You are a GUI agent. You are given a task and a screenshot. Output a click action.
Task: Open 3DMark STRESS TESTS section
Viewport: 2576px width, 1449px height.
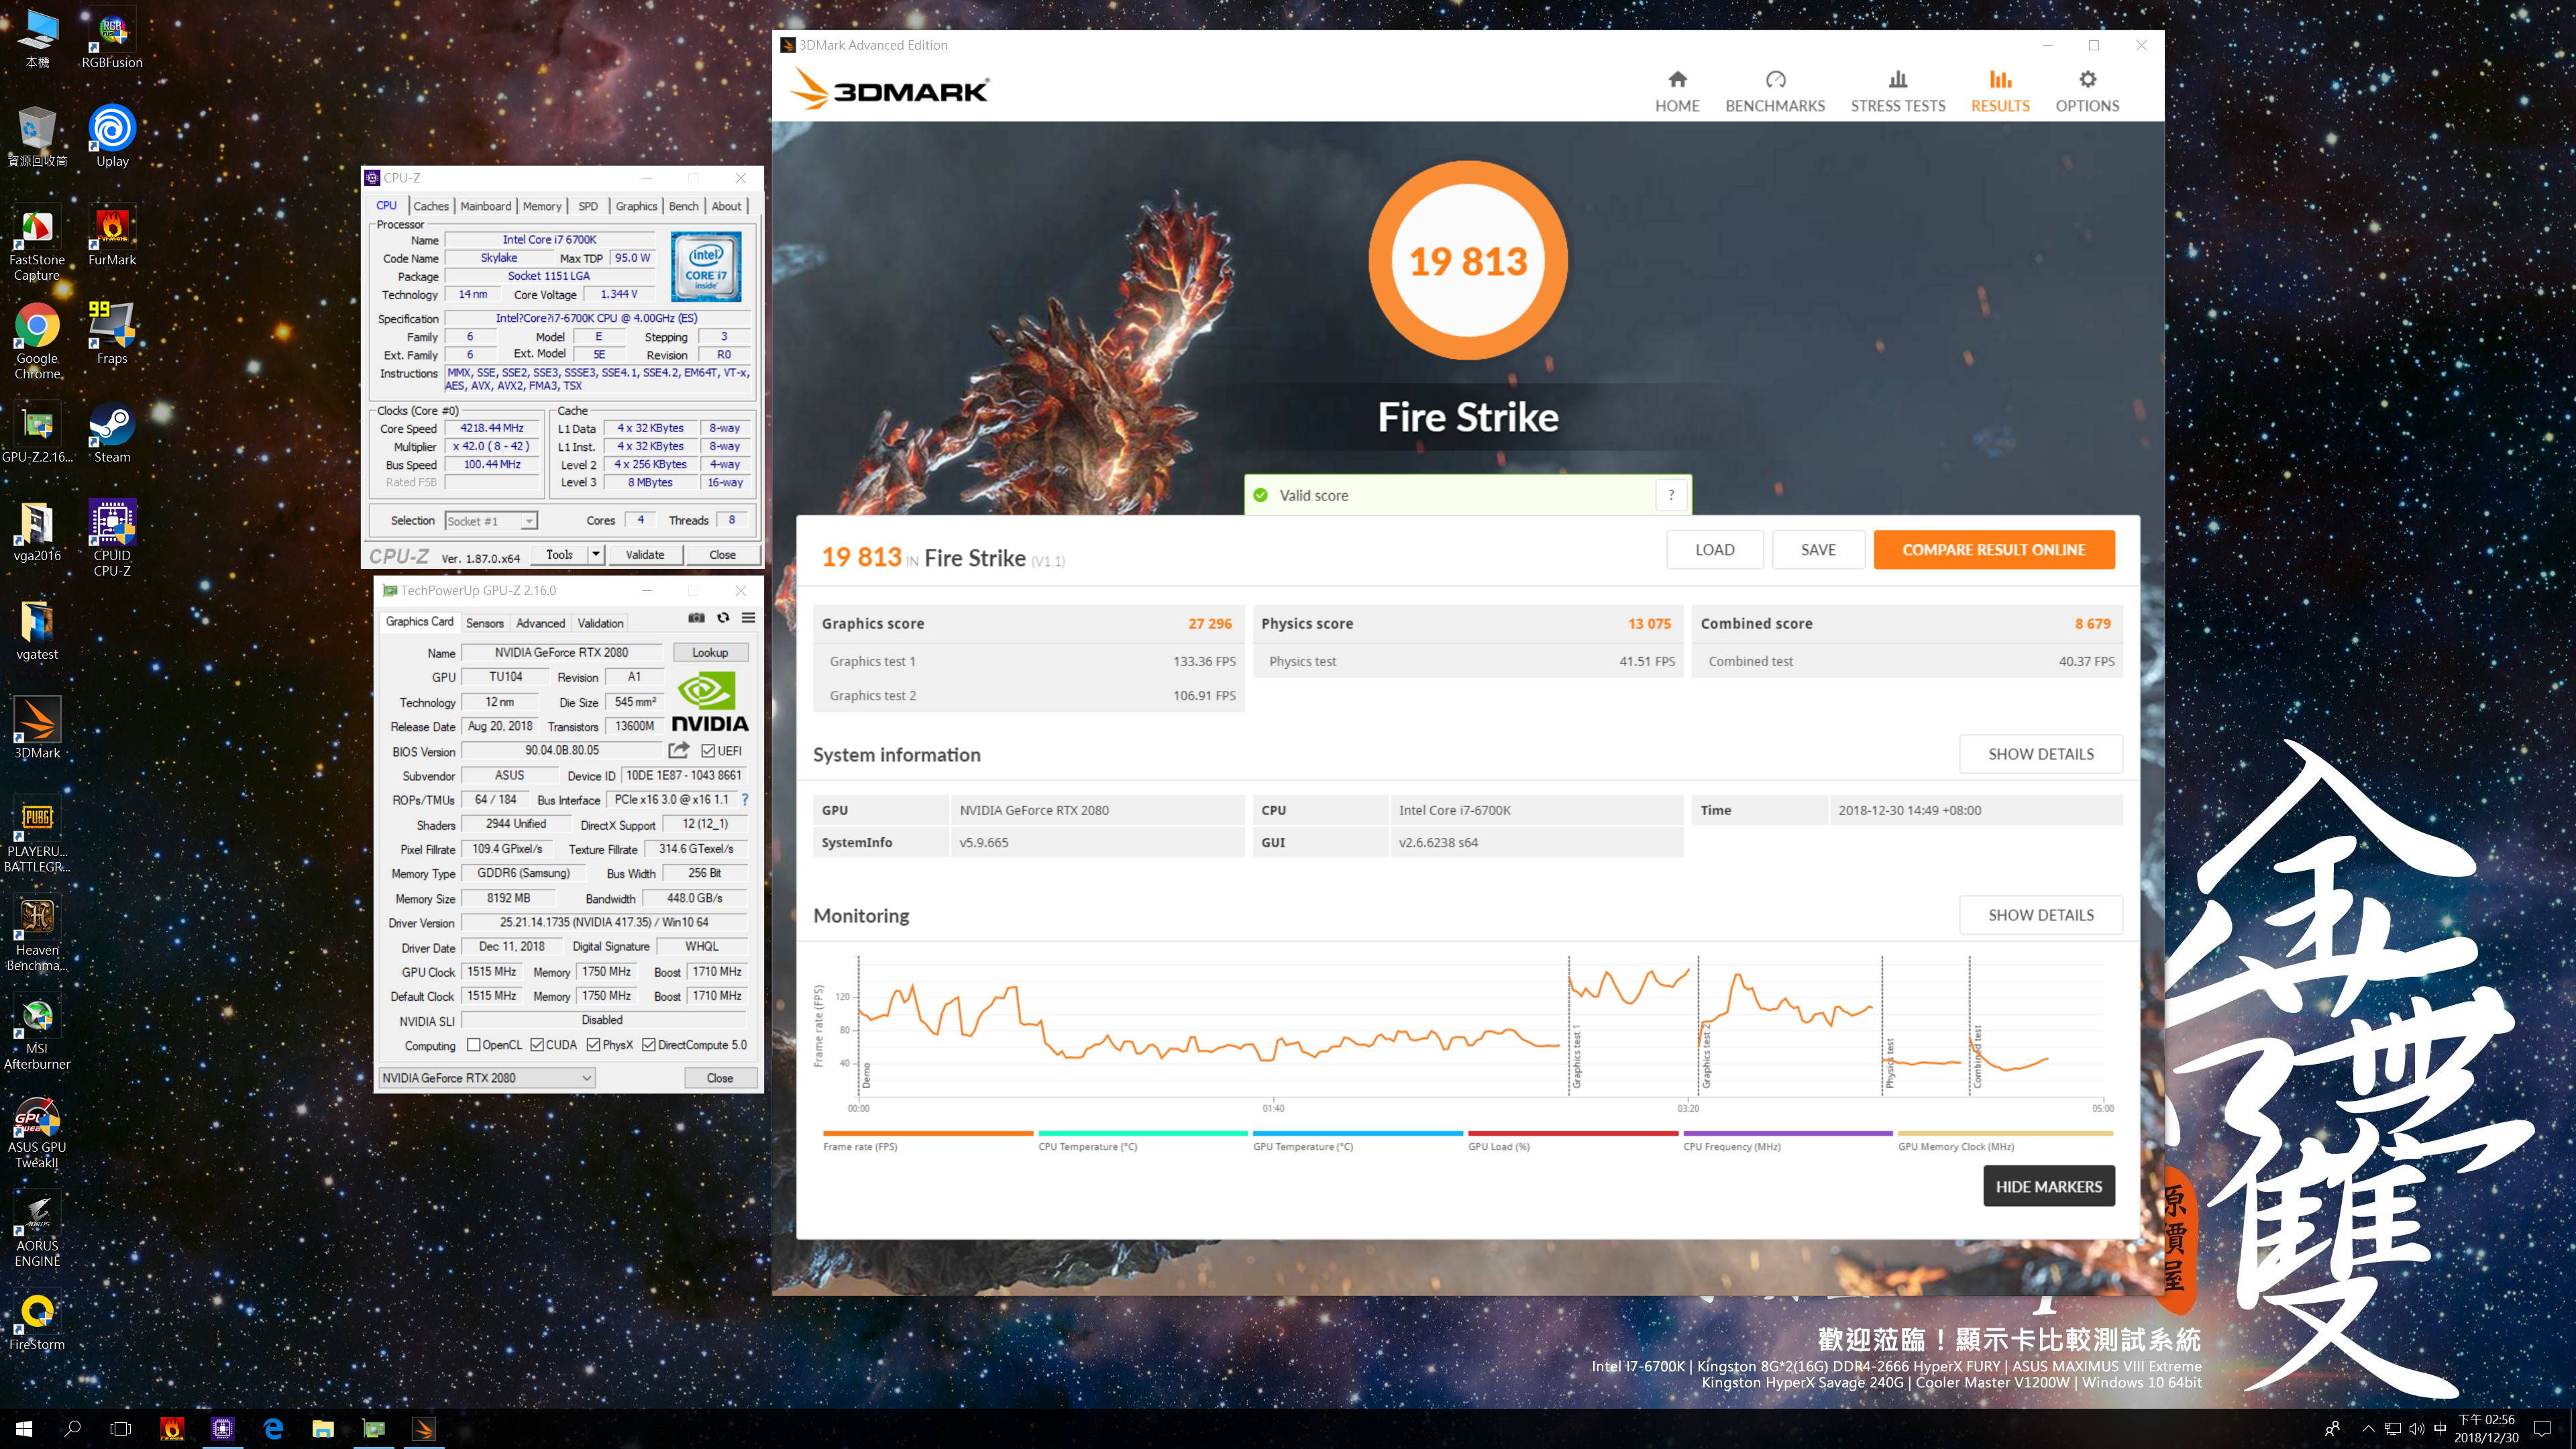coord(1898,91)
